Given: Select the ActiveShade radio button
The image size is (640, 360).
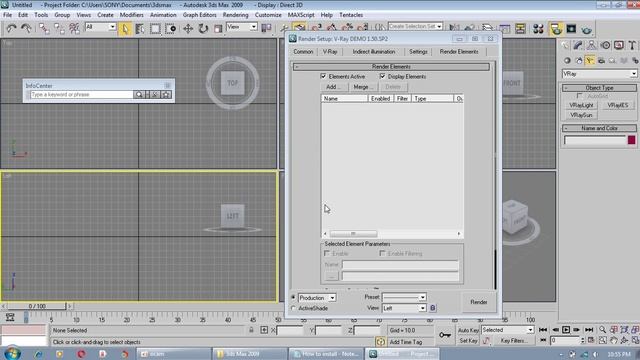Looking at the screenshot, I should [x=293, y=308].
